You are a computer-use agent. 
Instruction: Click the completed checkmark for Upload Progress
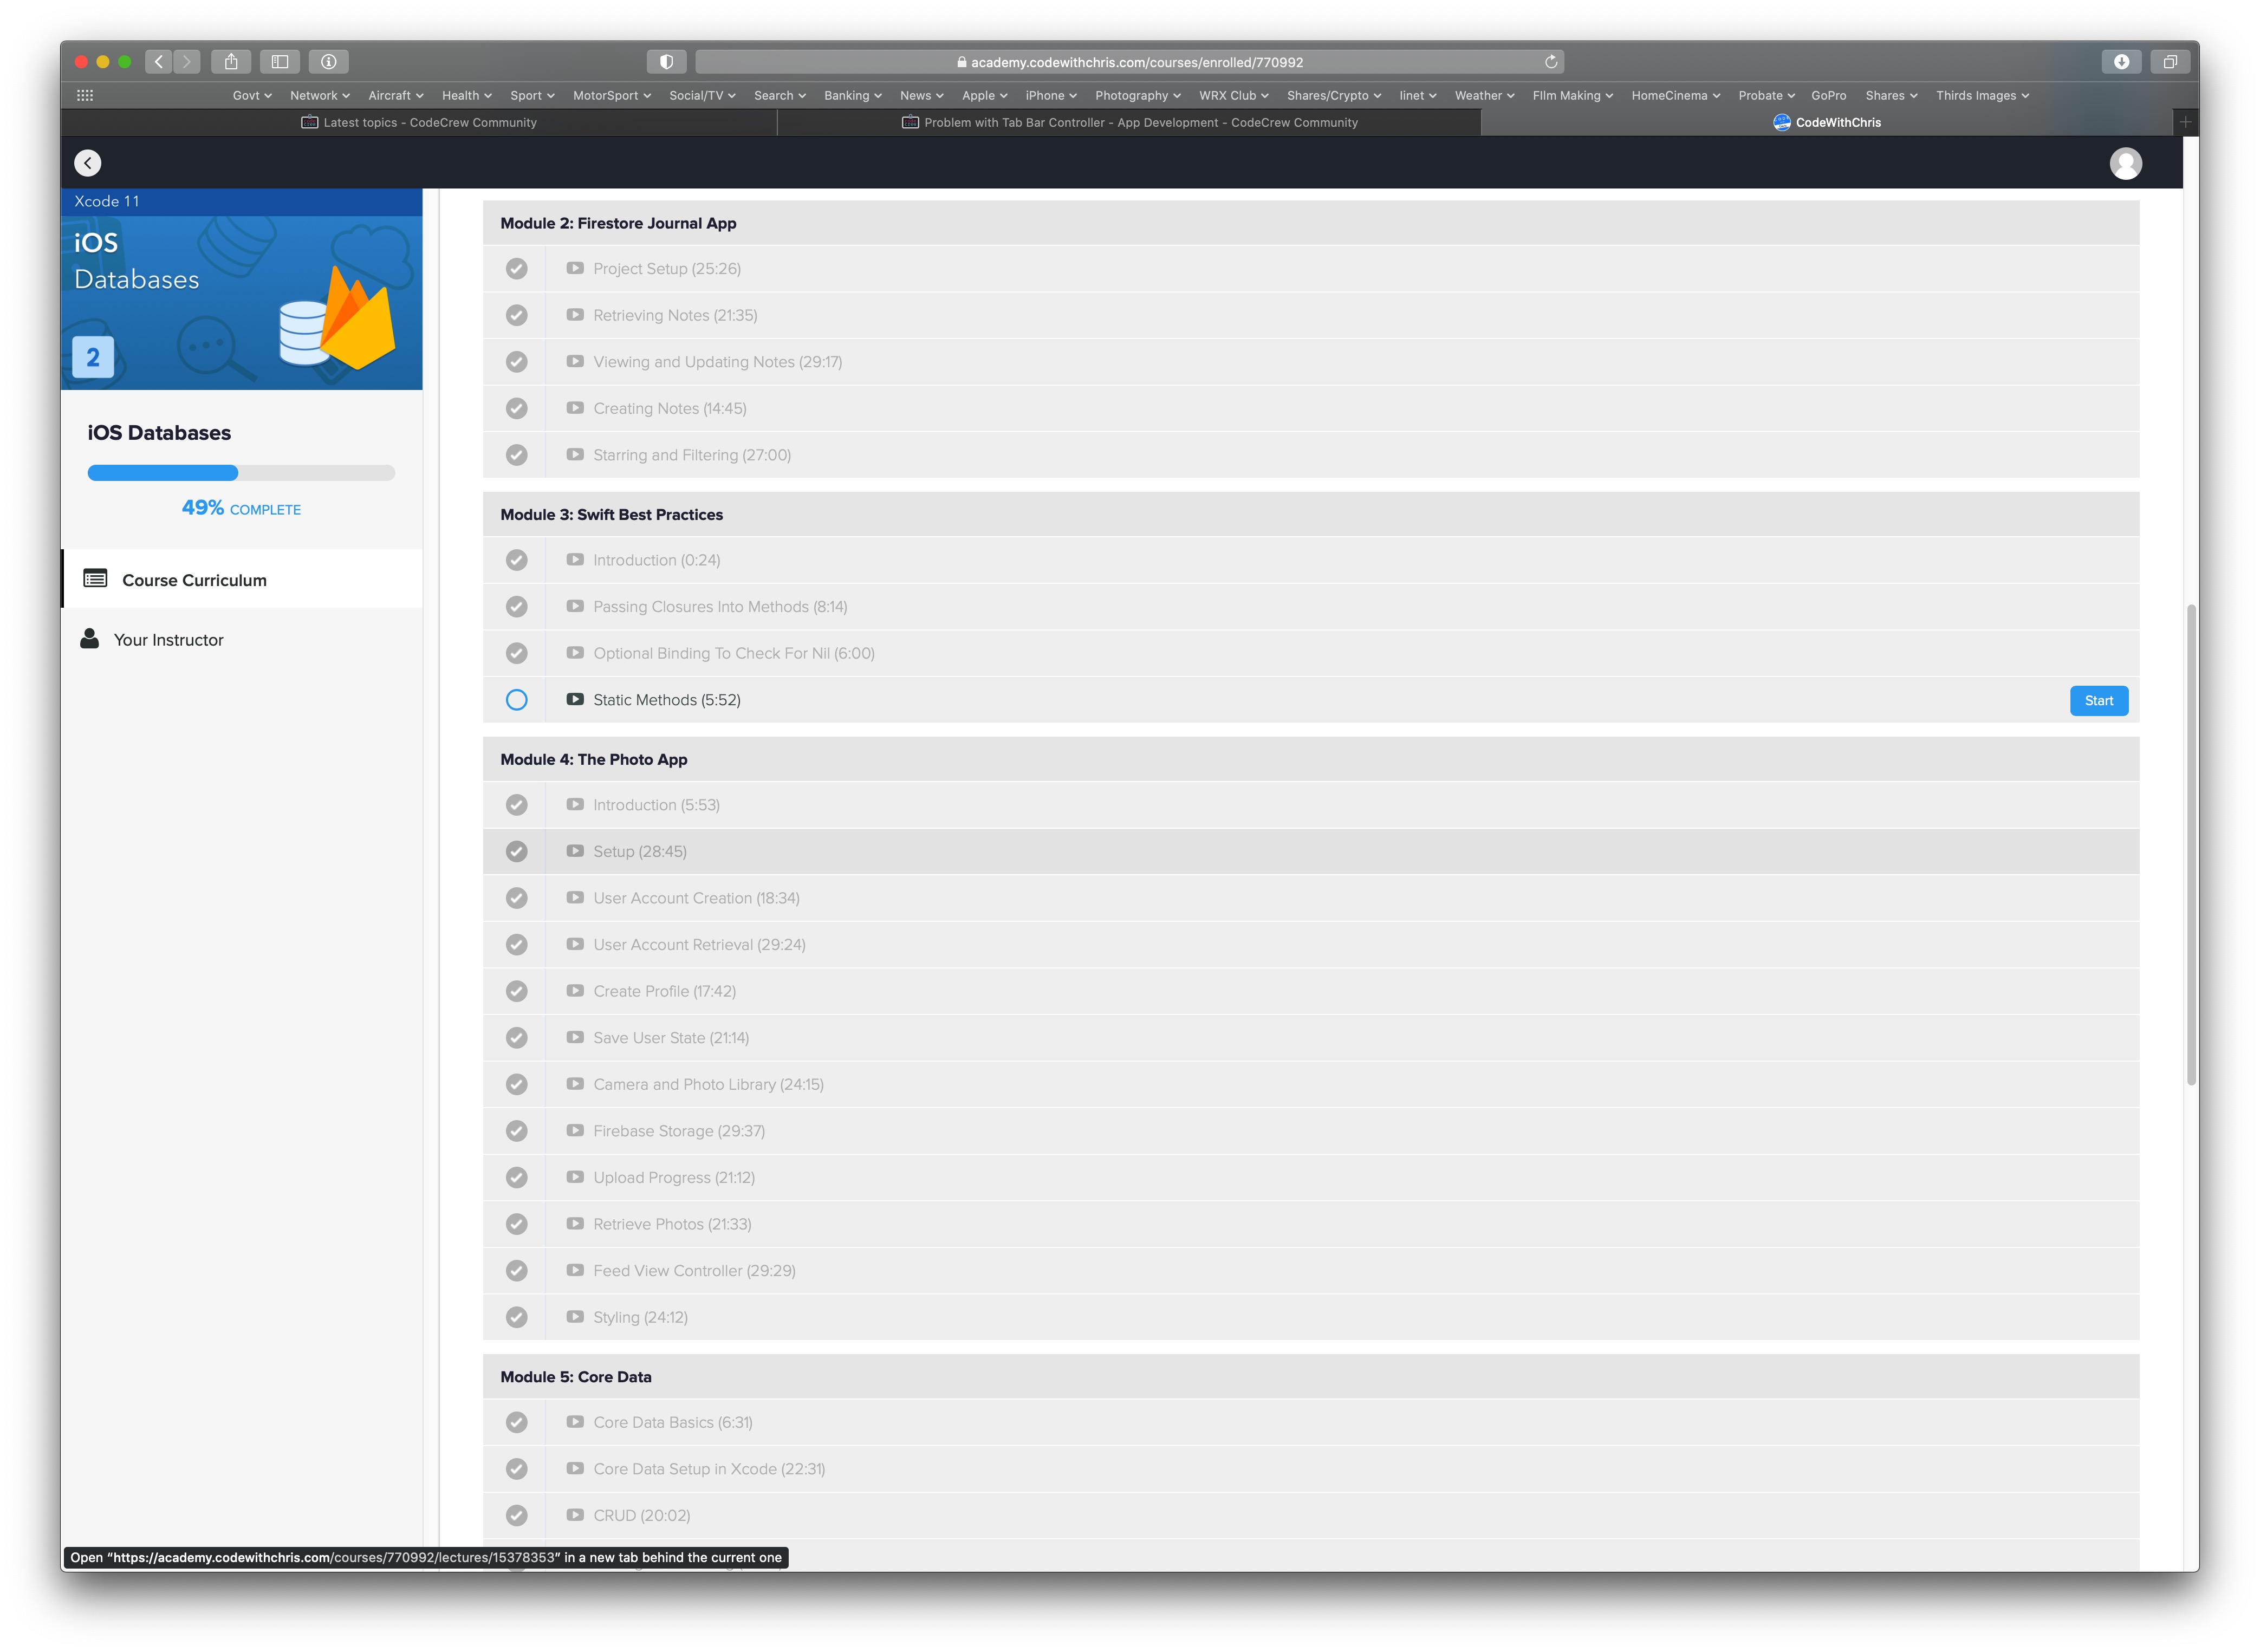(x=516, y=1177)
